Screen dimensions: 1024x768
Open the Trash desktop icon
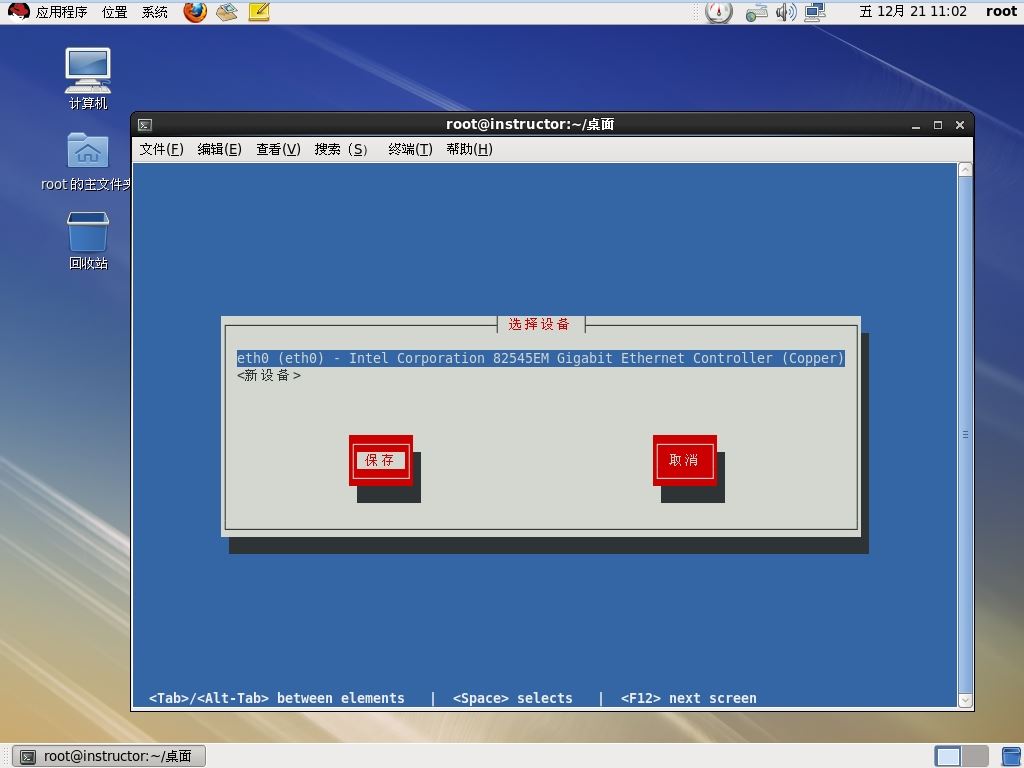88,240
